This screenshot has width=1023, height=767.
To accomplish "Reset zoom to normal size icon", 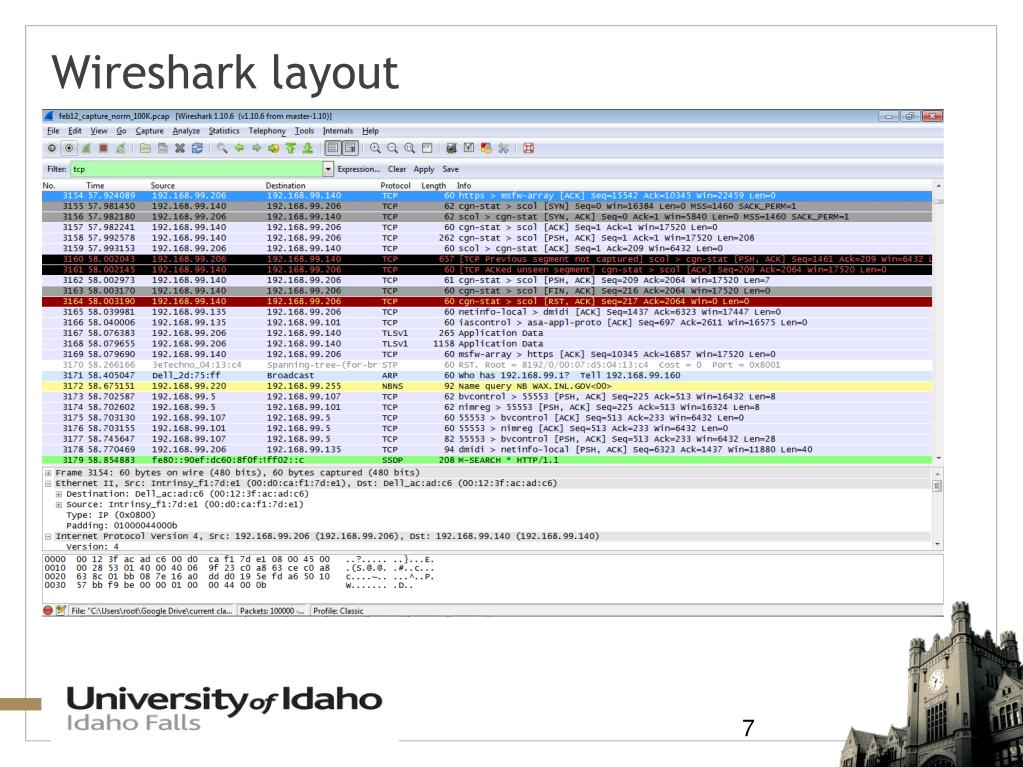I will pos(409,148).
